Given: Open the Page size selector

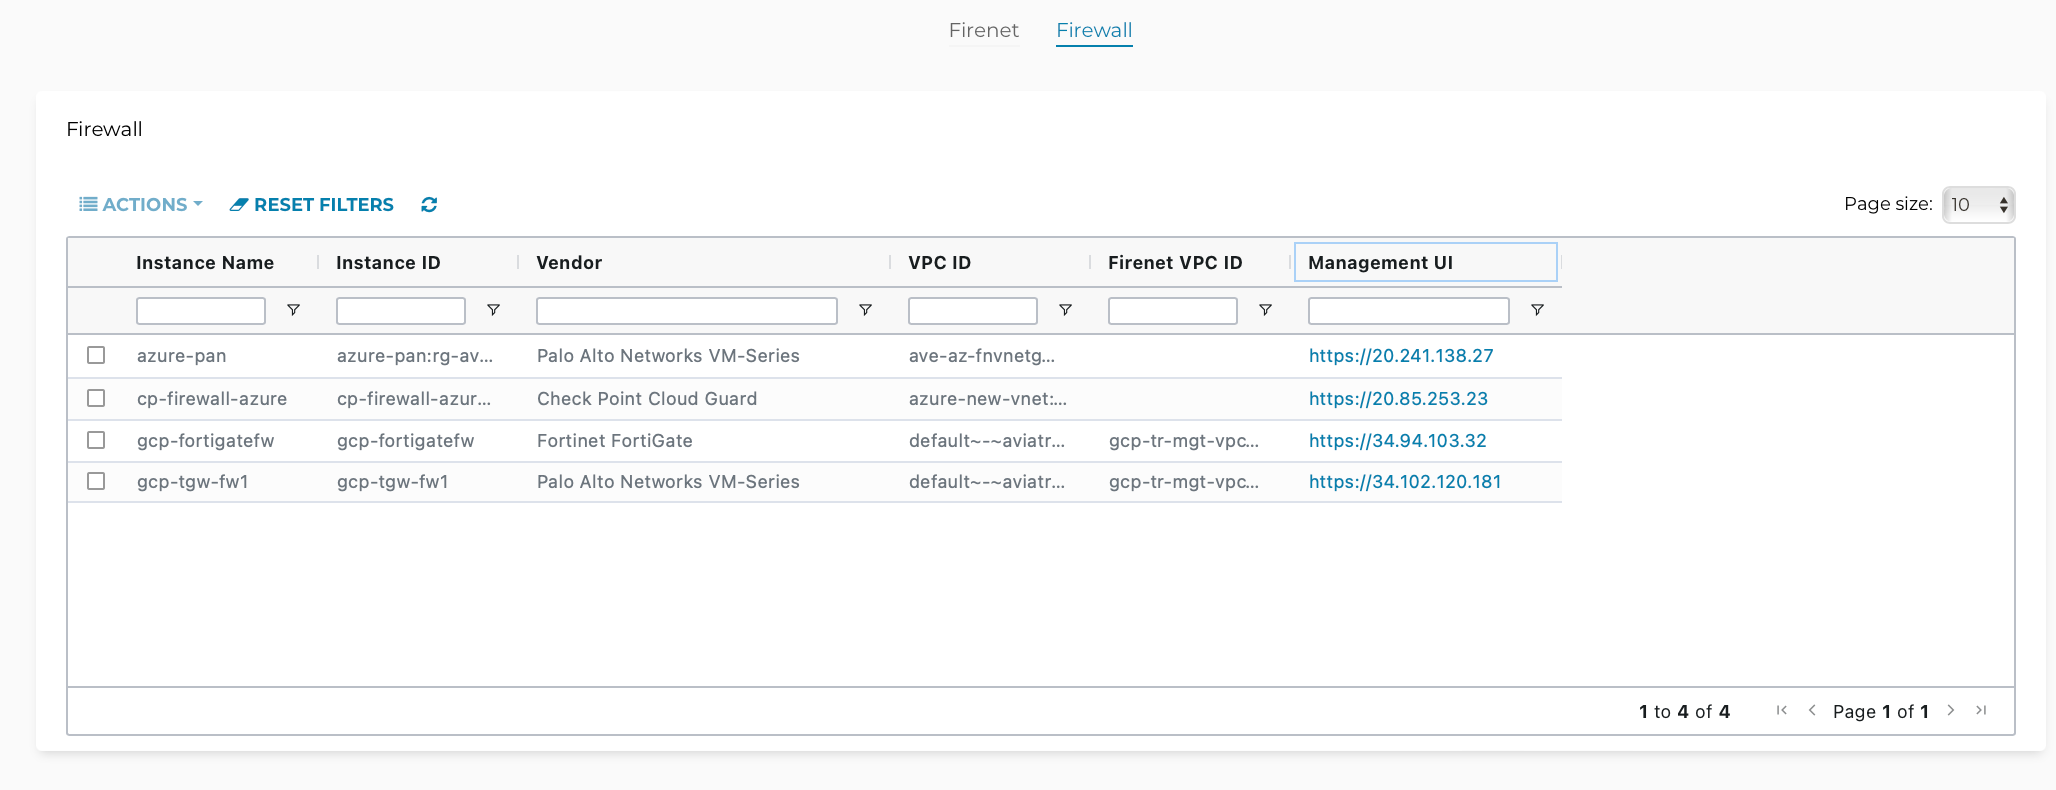Looking at the screenshot, I should point(1978,204).
